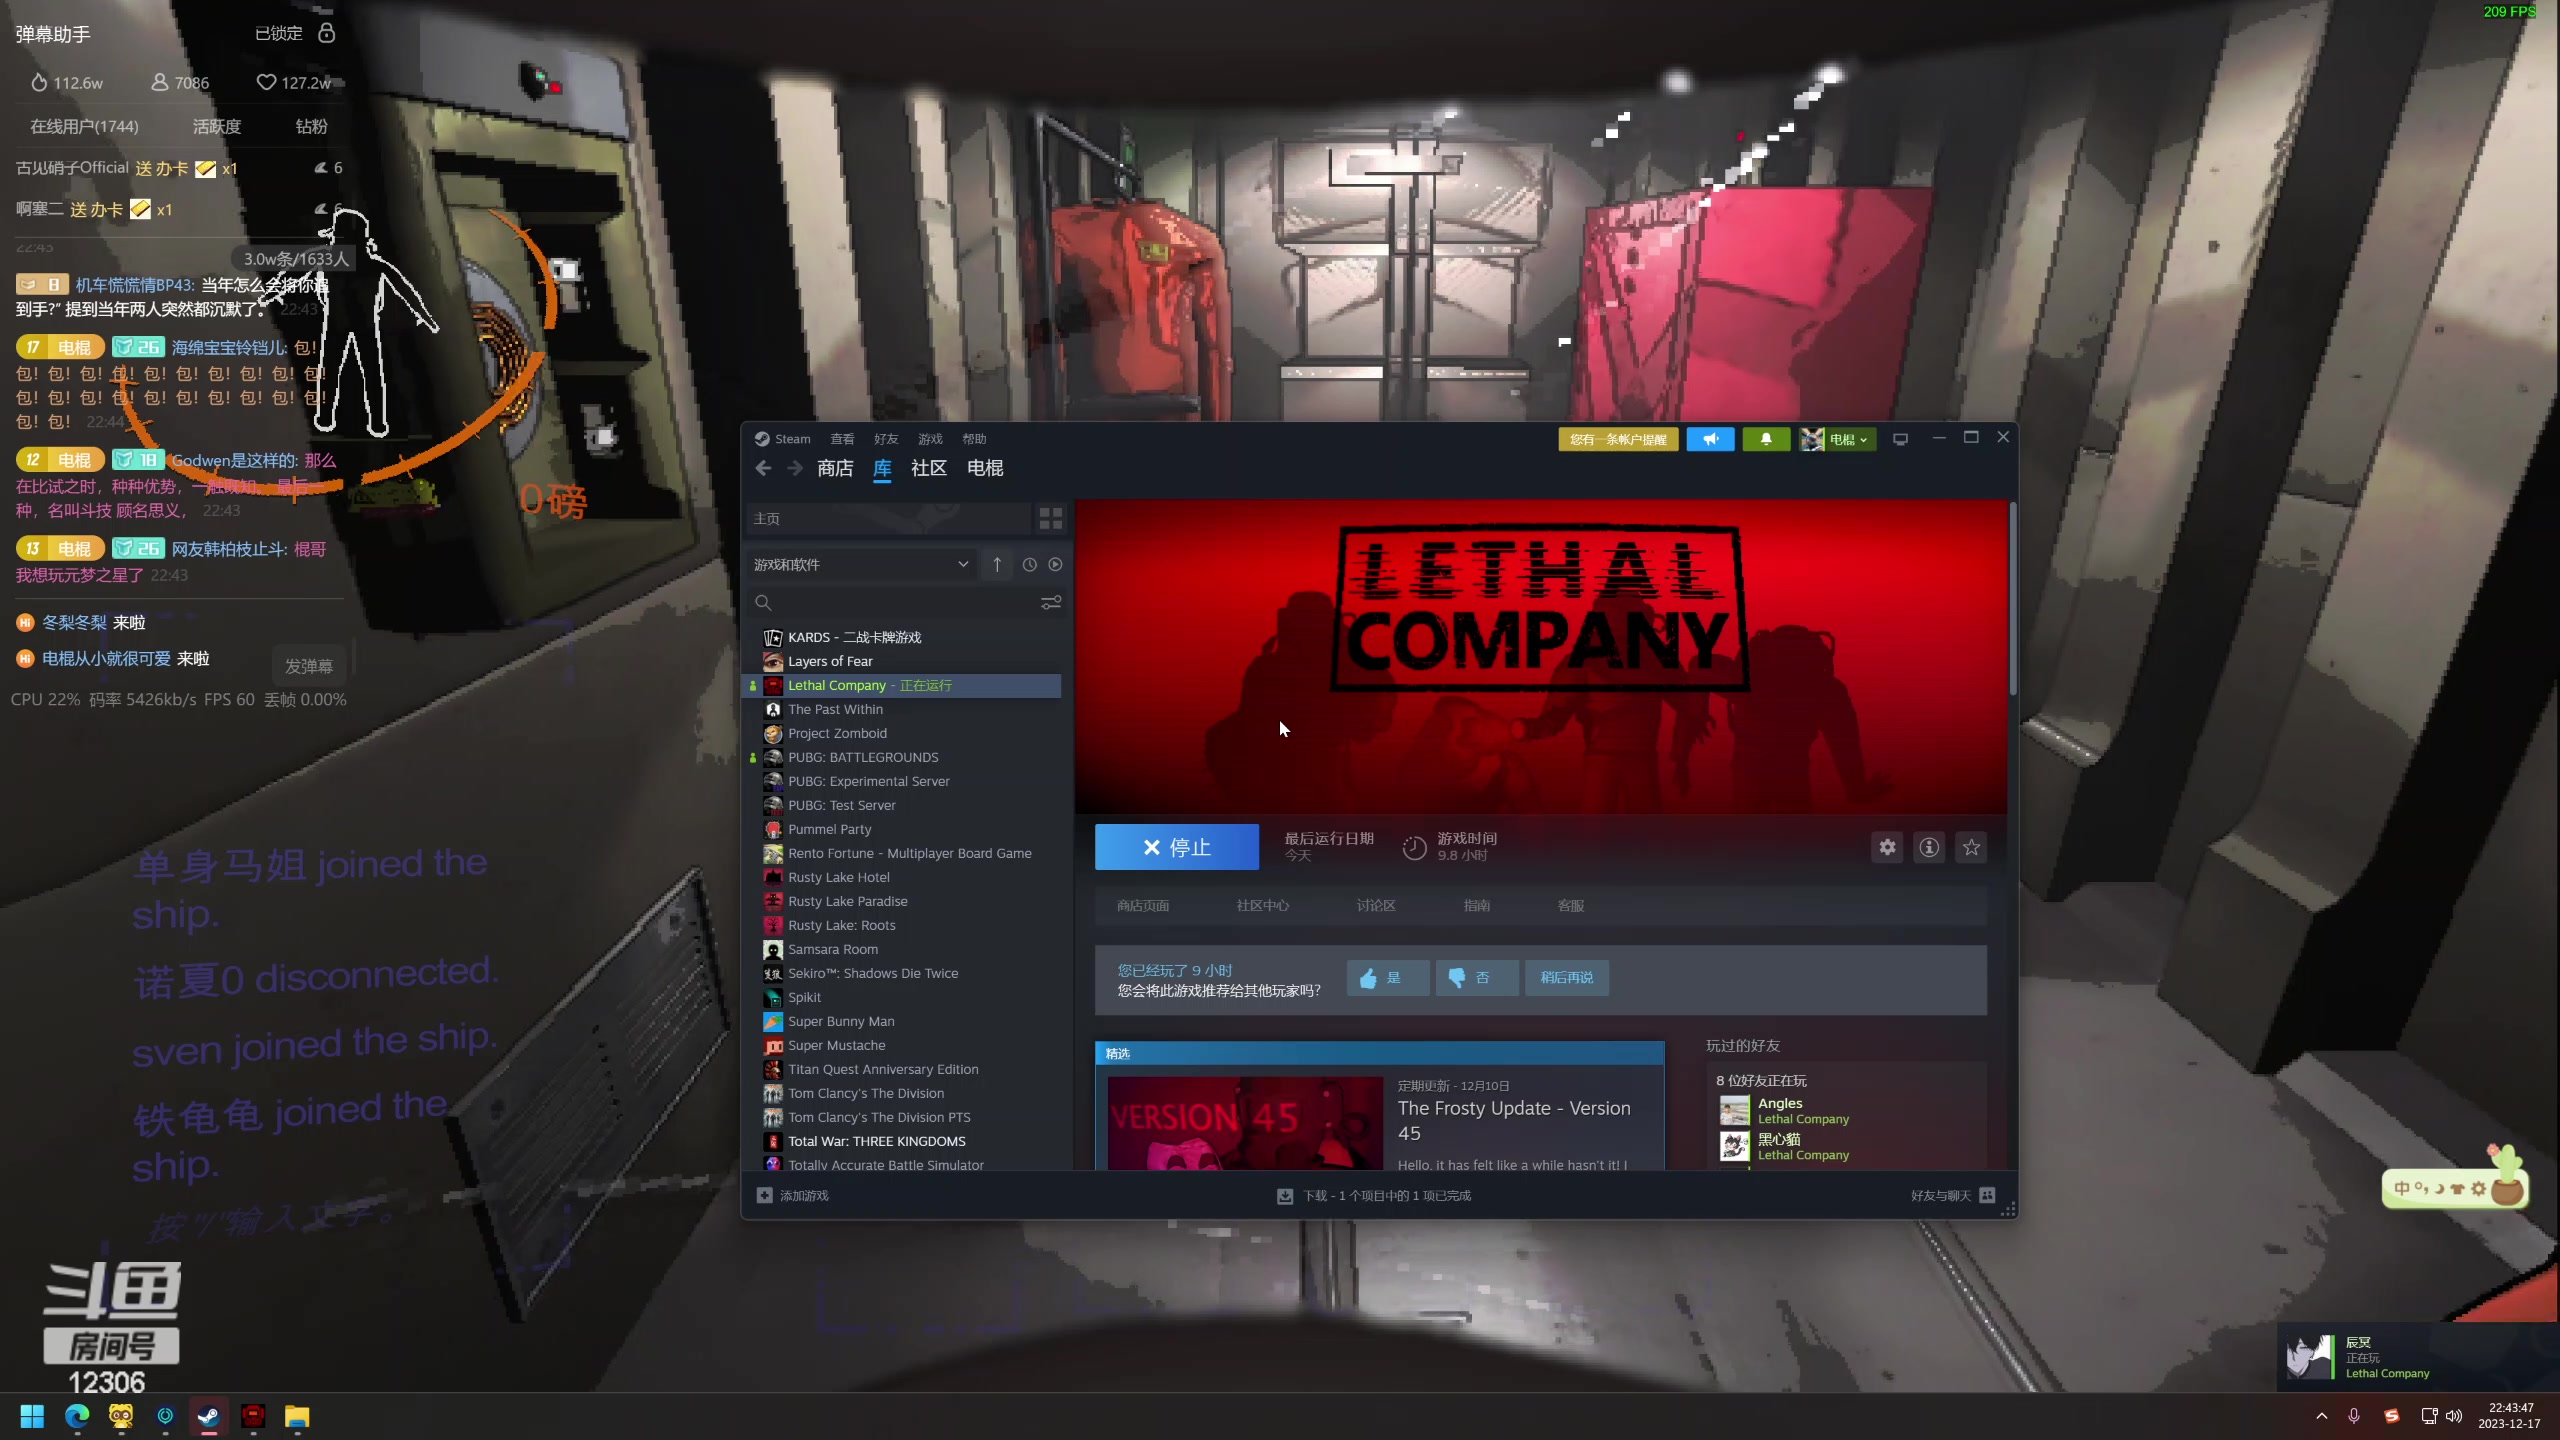2560x1440 pixels.
Task: Open Steam from the taskbar
Action: pos(209,1416)
